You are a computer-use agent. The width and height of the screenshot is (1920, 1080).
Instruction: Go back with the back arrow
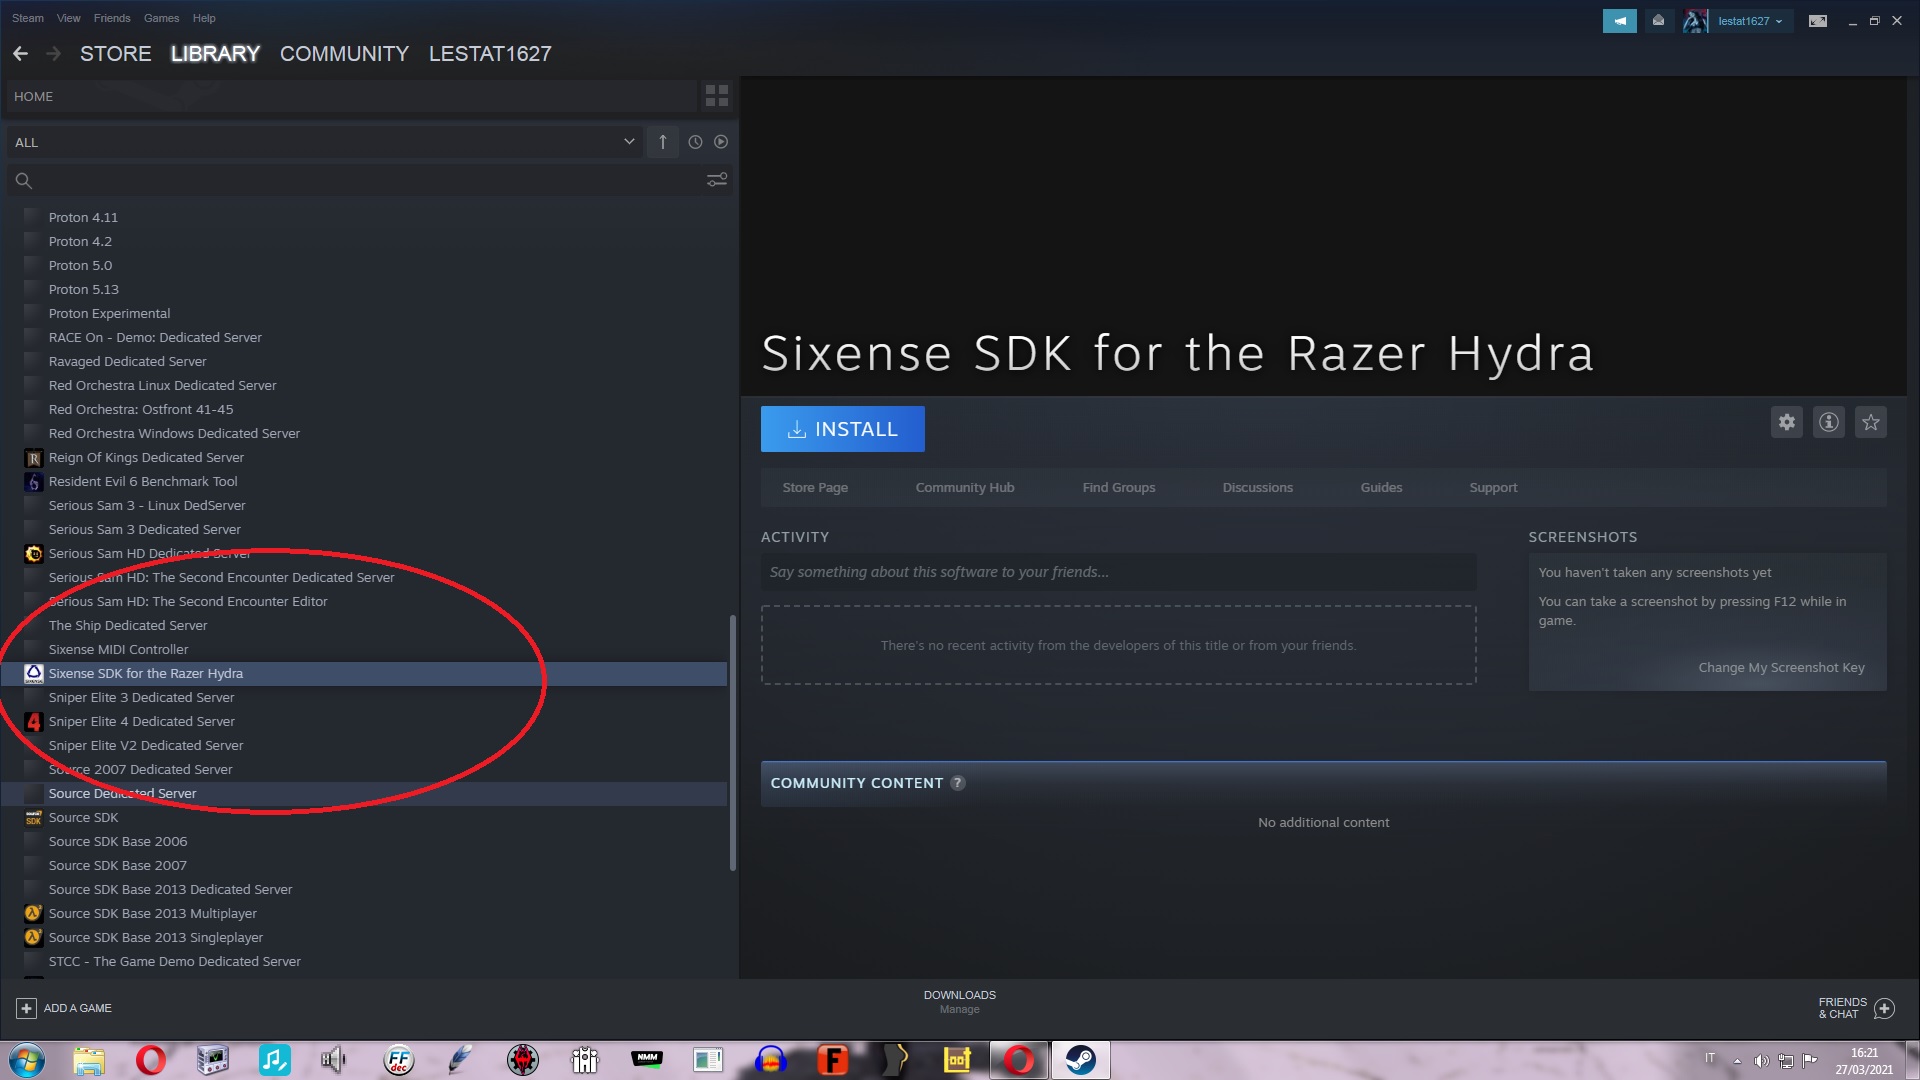[x=20, y=54]
